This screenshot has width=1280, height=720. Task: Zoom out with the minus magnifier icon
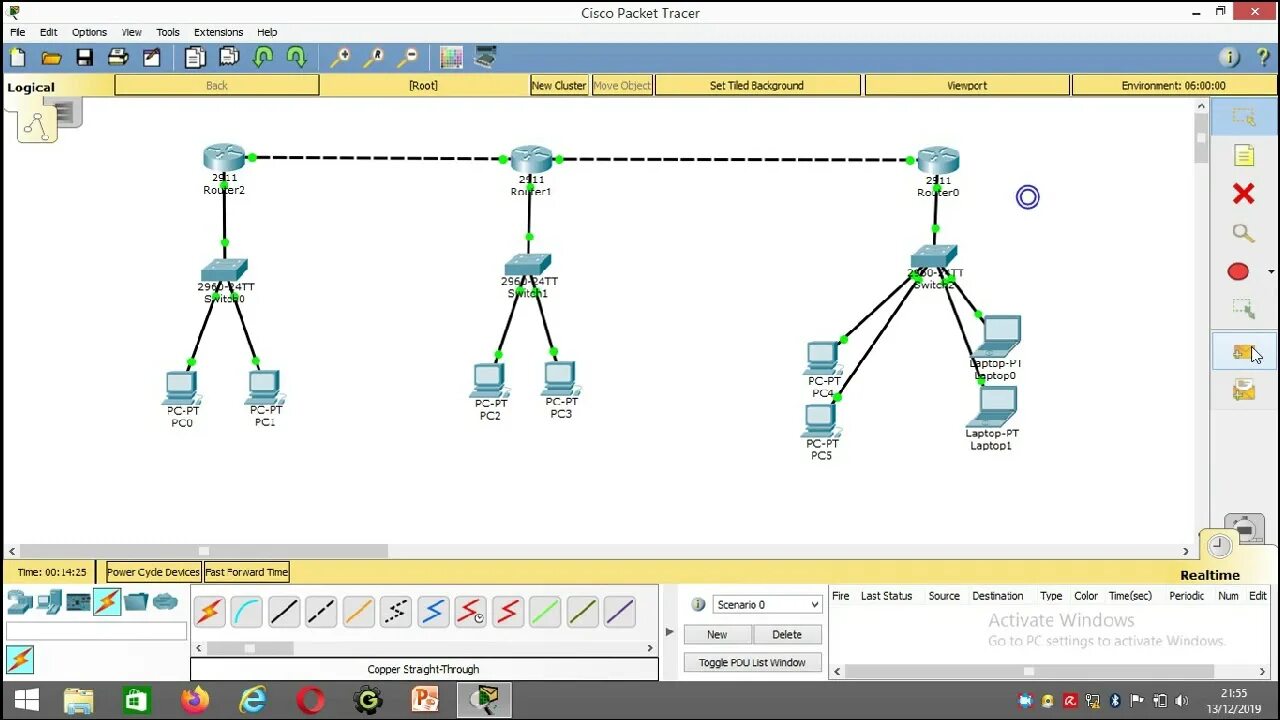click(x=408, y=57)
